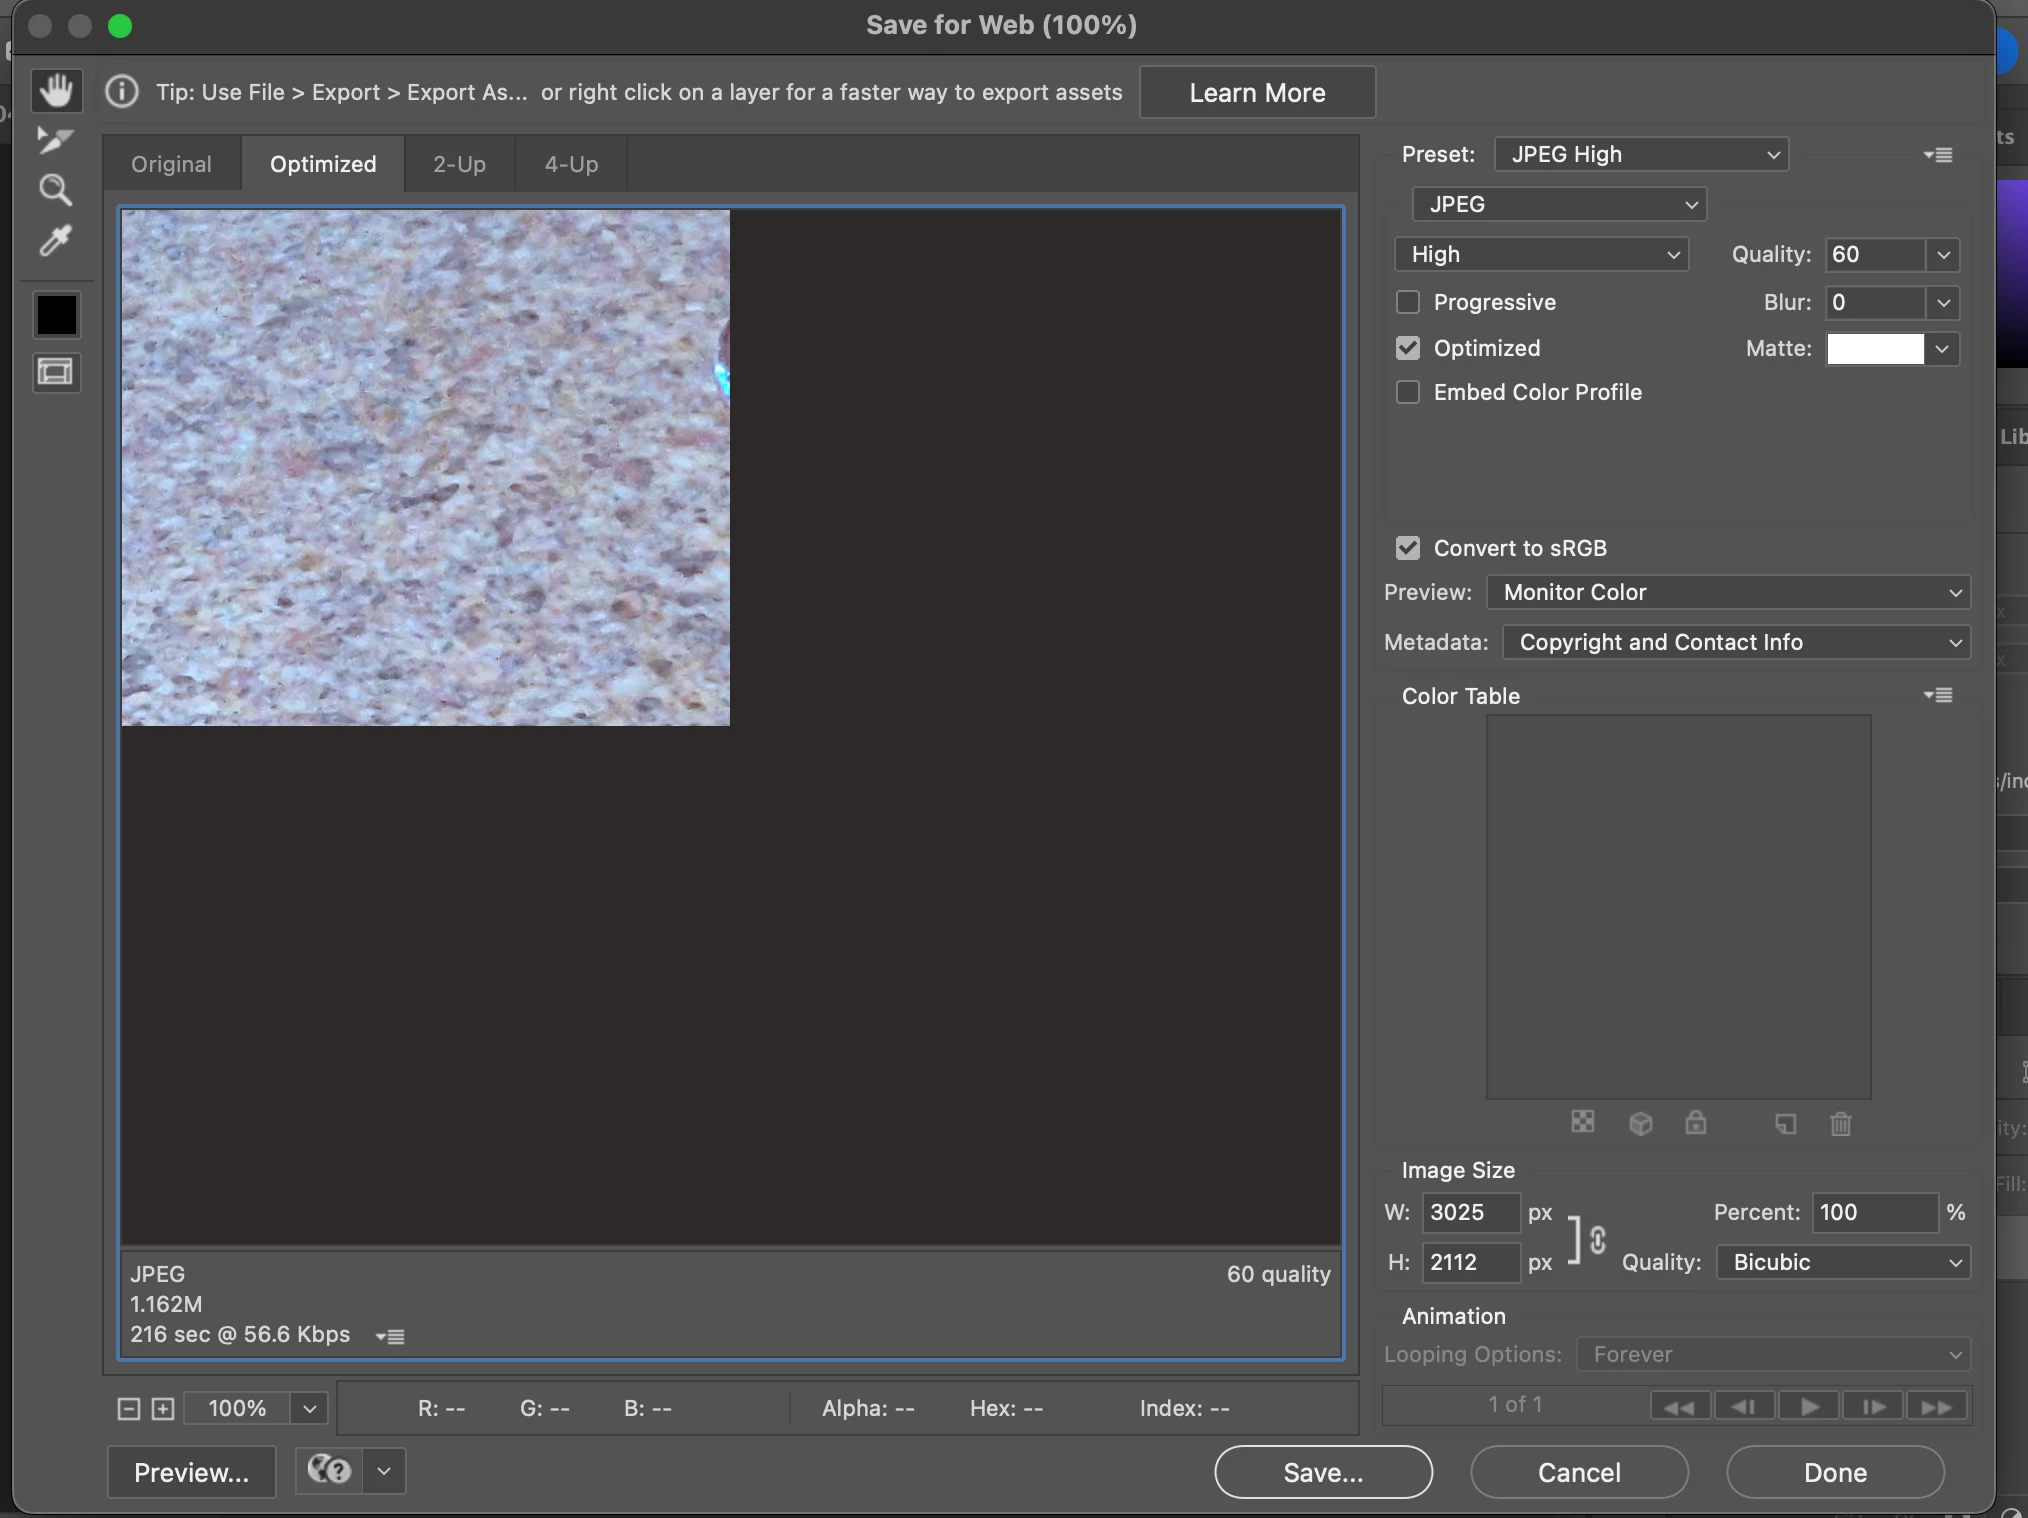Viewport: 2028px width, 1518px height.
Task: Click the constrain proportions link icon
Action: tap(1597, 1239)
